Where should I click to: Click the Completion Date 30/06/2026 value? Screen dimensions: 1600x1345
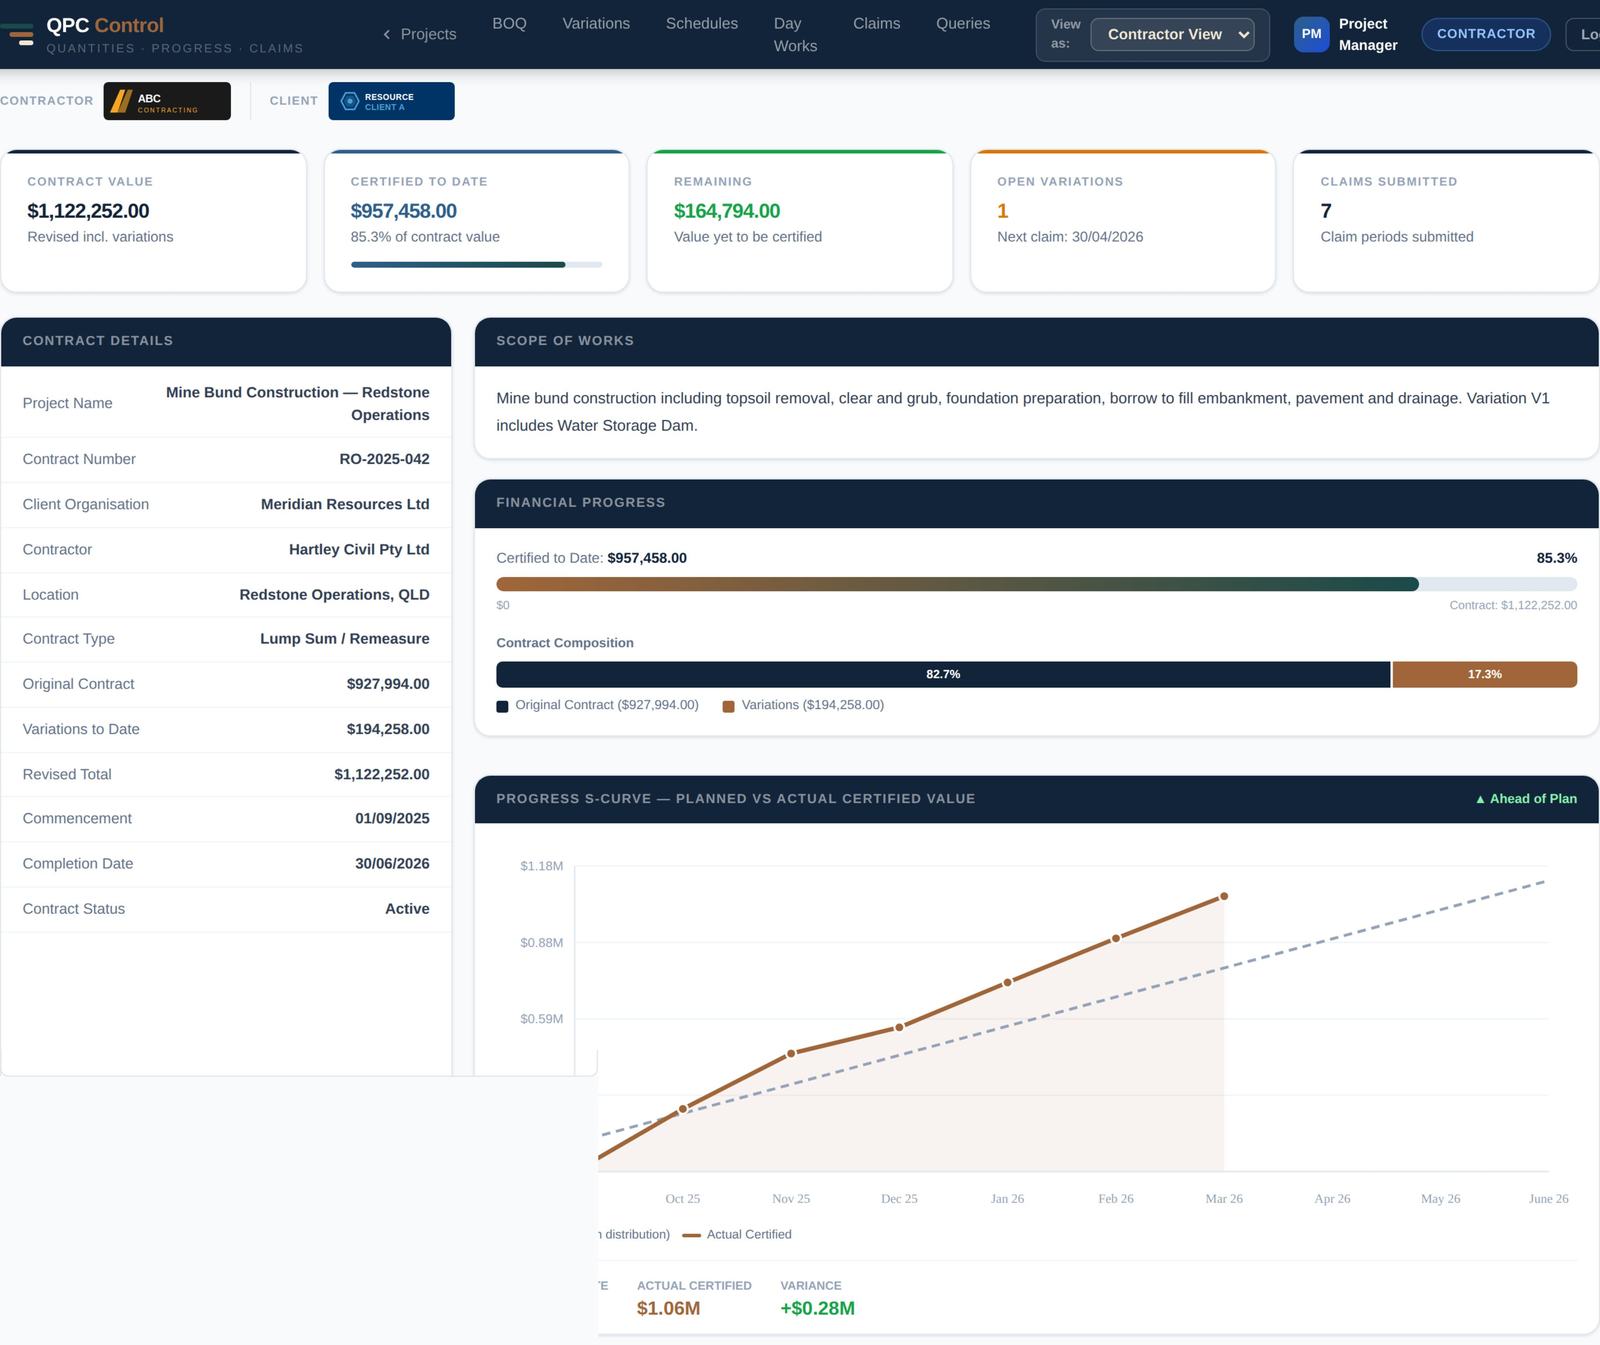click(x=392, y=863)
